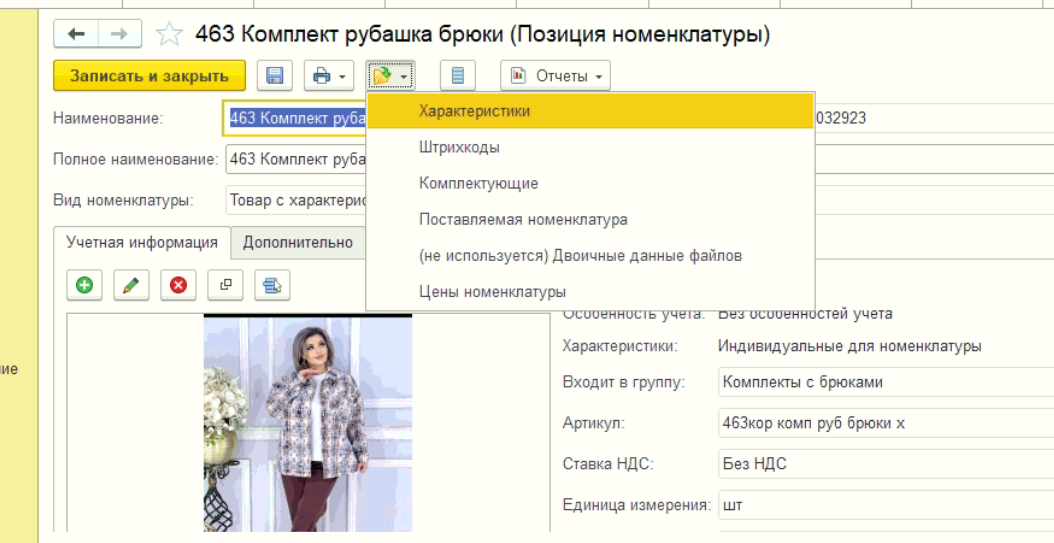
Task: Open the print dropdown menu
Action: (x=329, y=76)
